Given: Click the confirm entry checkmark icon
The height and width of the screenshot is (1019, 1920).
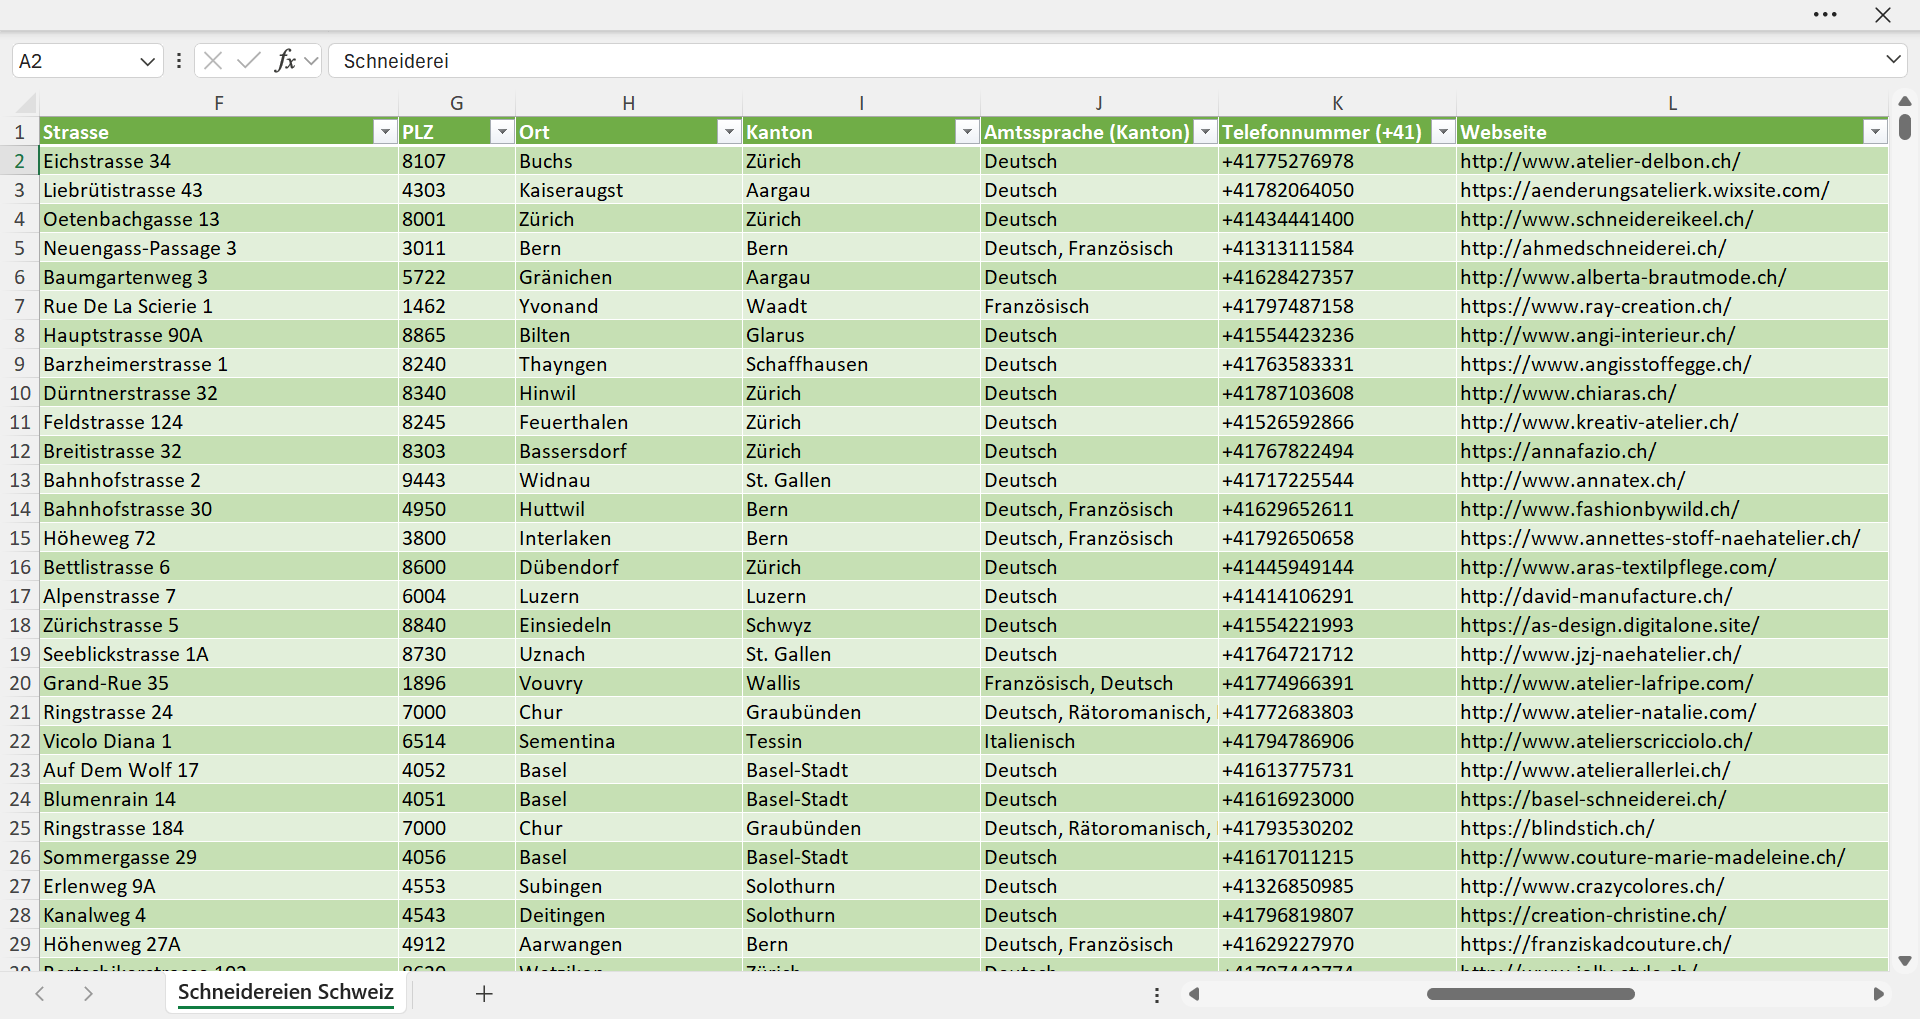Looking at the screenshot, I should click(249, 61).
